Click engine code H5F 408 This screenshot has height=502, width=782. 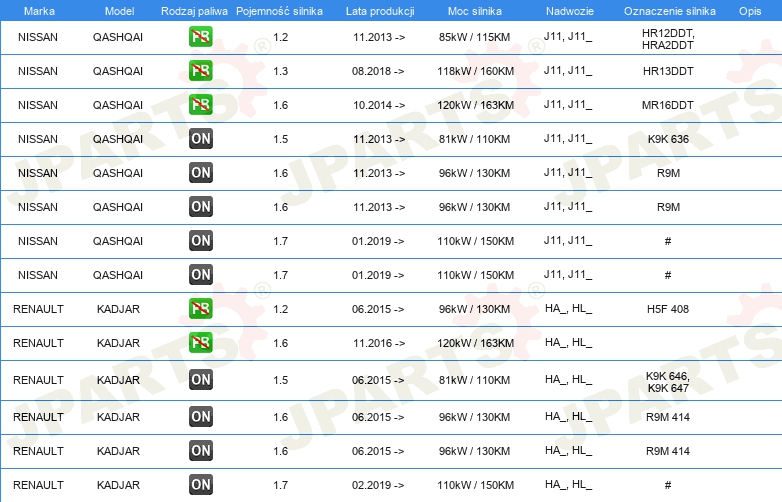pyautogui.click(x=668, y=309)
